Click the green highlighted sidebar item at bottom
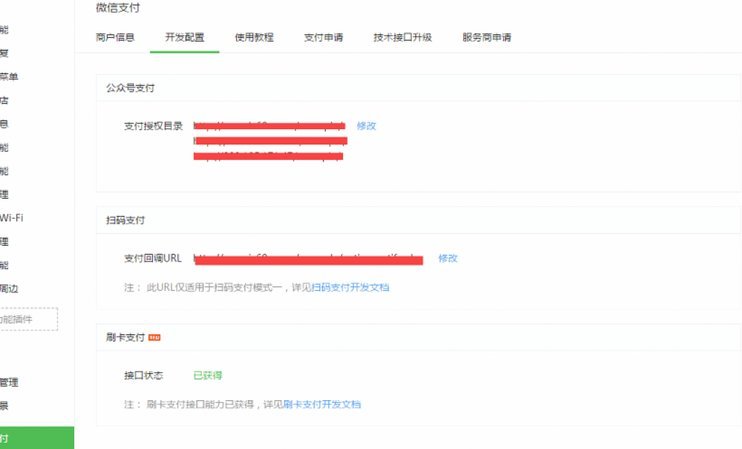 pos(37,438)
